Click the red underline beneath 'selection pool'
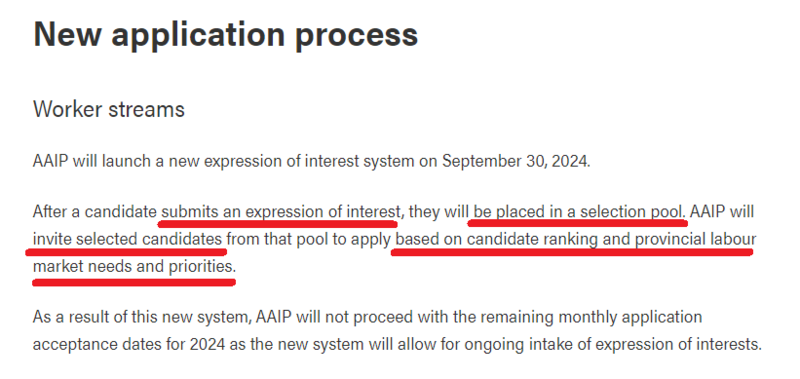 (x=578, y=222)
